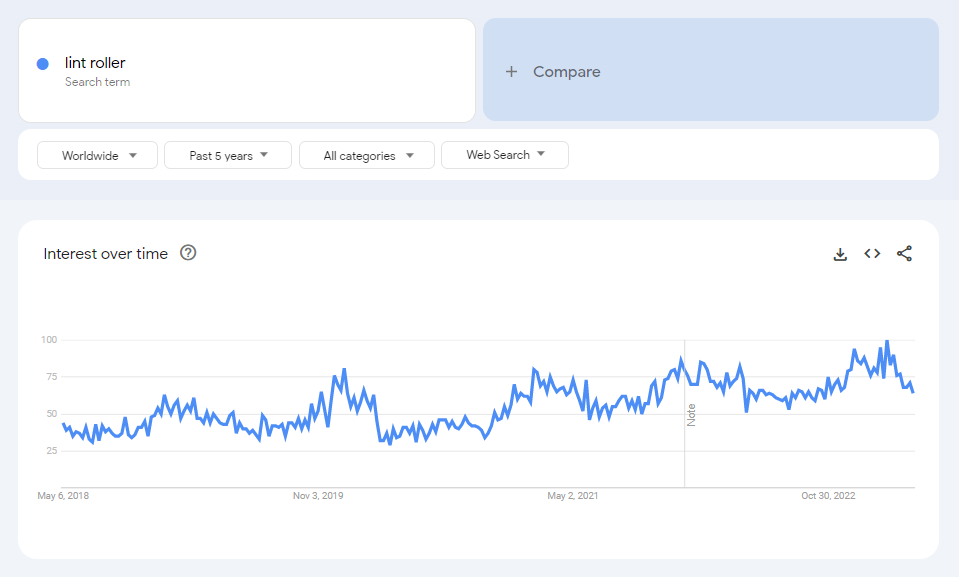The height and width of the screenshot is (577, 959).
Task: Click the Oct 30, 2022 axis label
Action: (826, 495)
